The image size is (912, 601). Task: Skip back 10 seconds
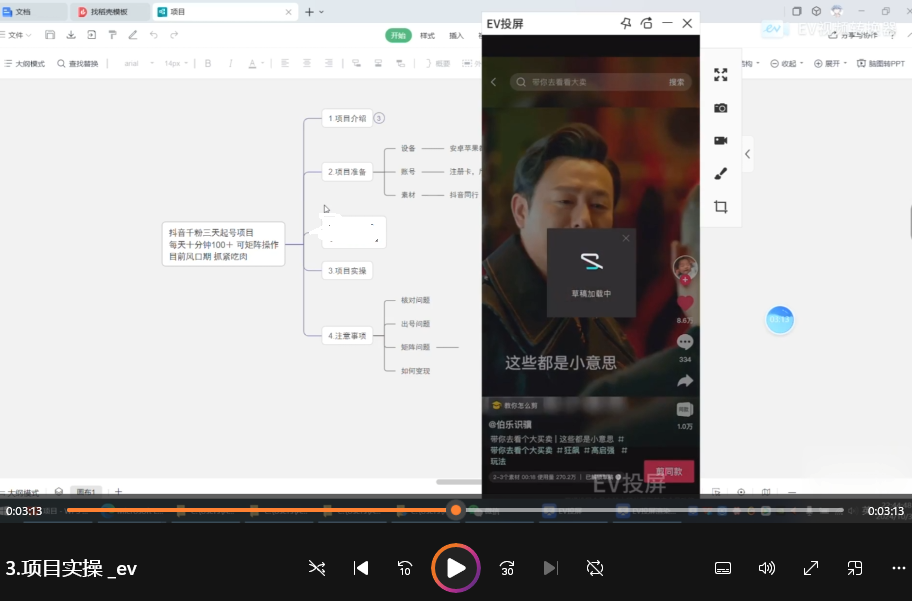point(405,568)
